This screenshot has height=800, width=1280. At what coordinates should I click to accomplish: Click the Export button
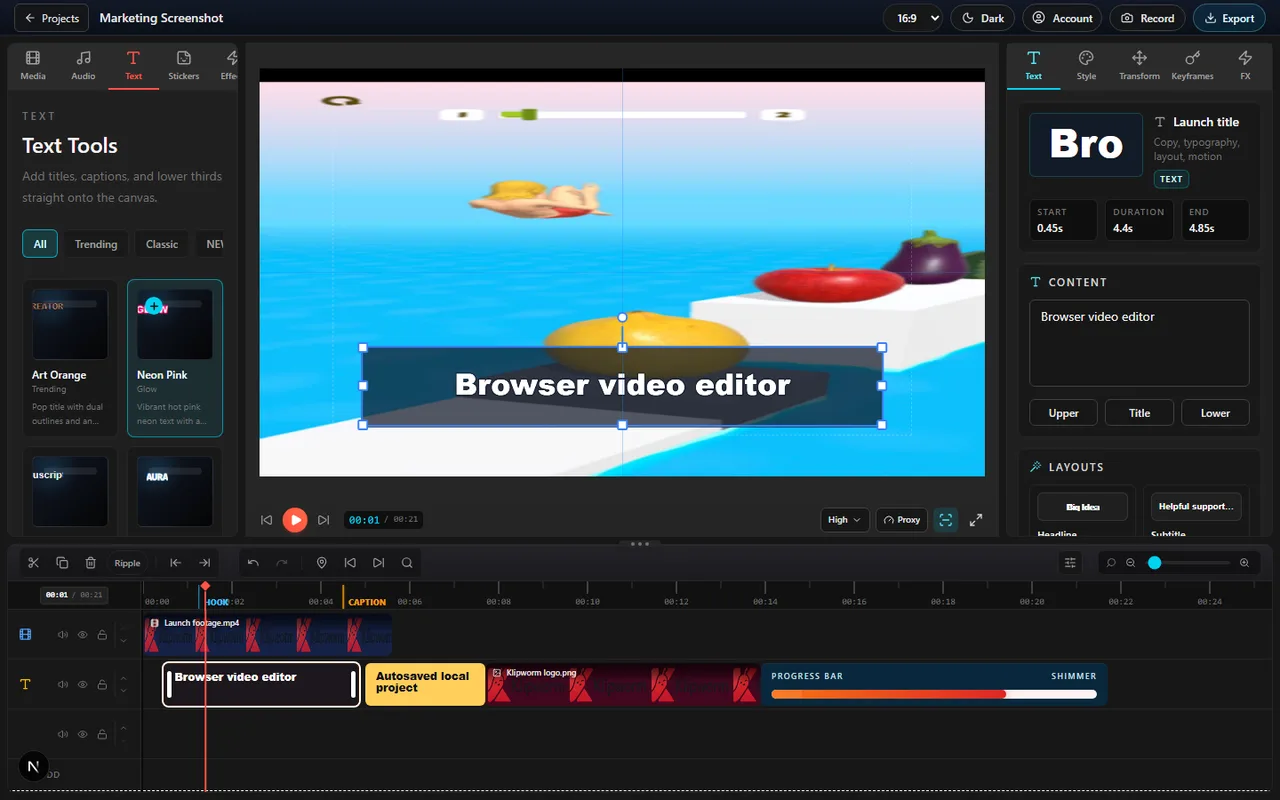coord(1229,18)
